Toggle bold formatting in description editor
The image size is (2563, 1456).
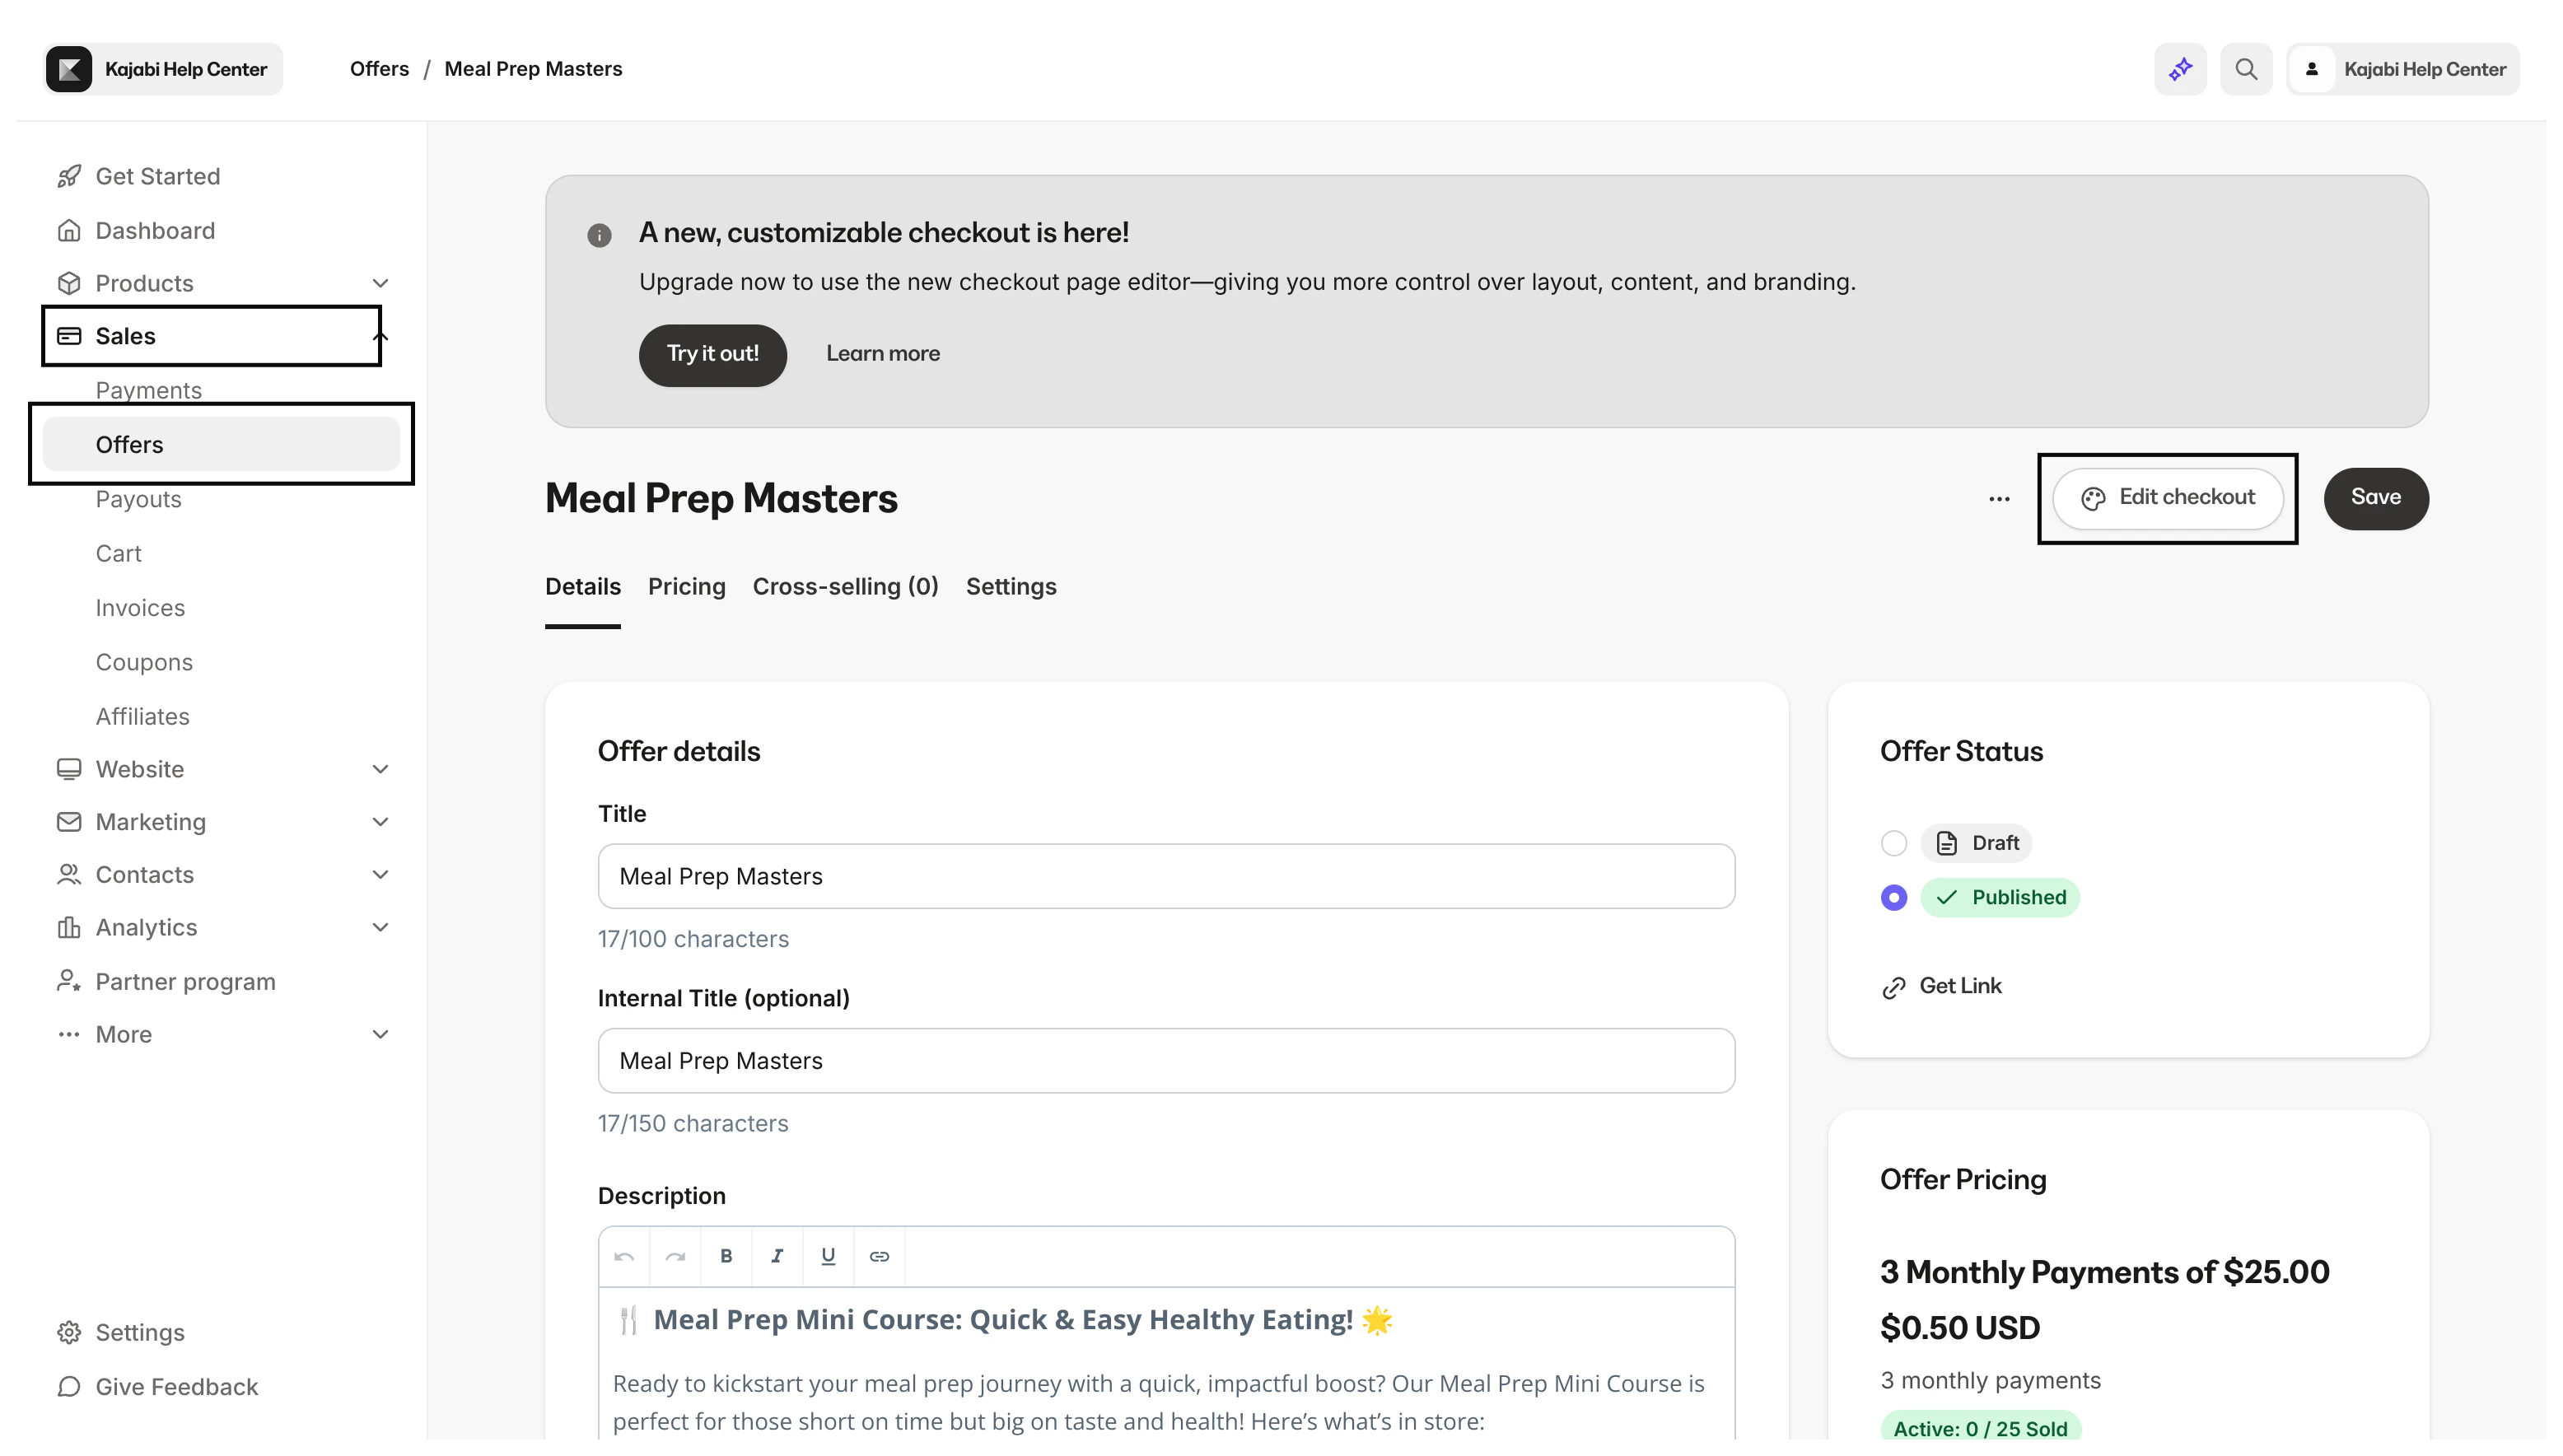[726, 1256]
